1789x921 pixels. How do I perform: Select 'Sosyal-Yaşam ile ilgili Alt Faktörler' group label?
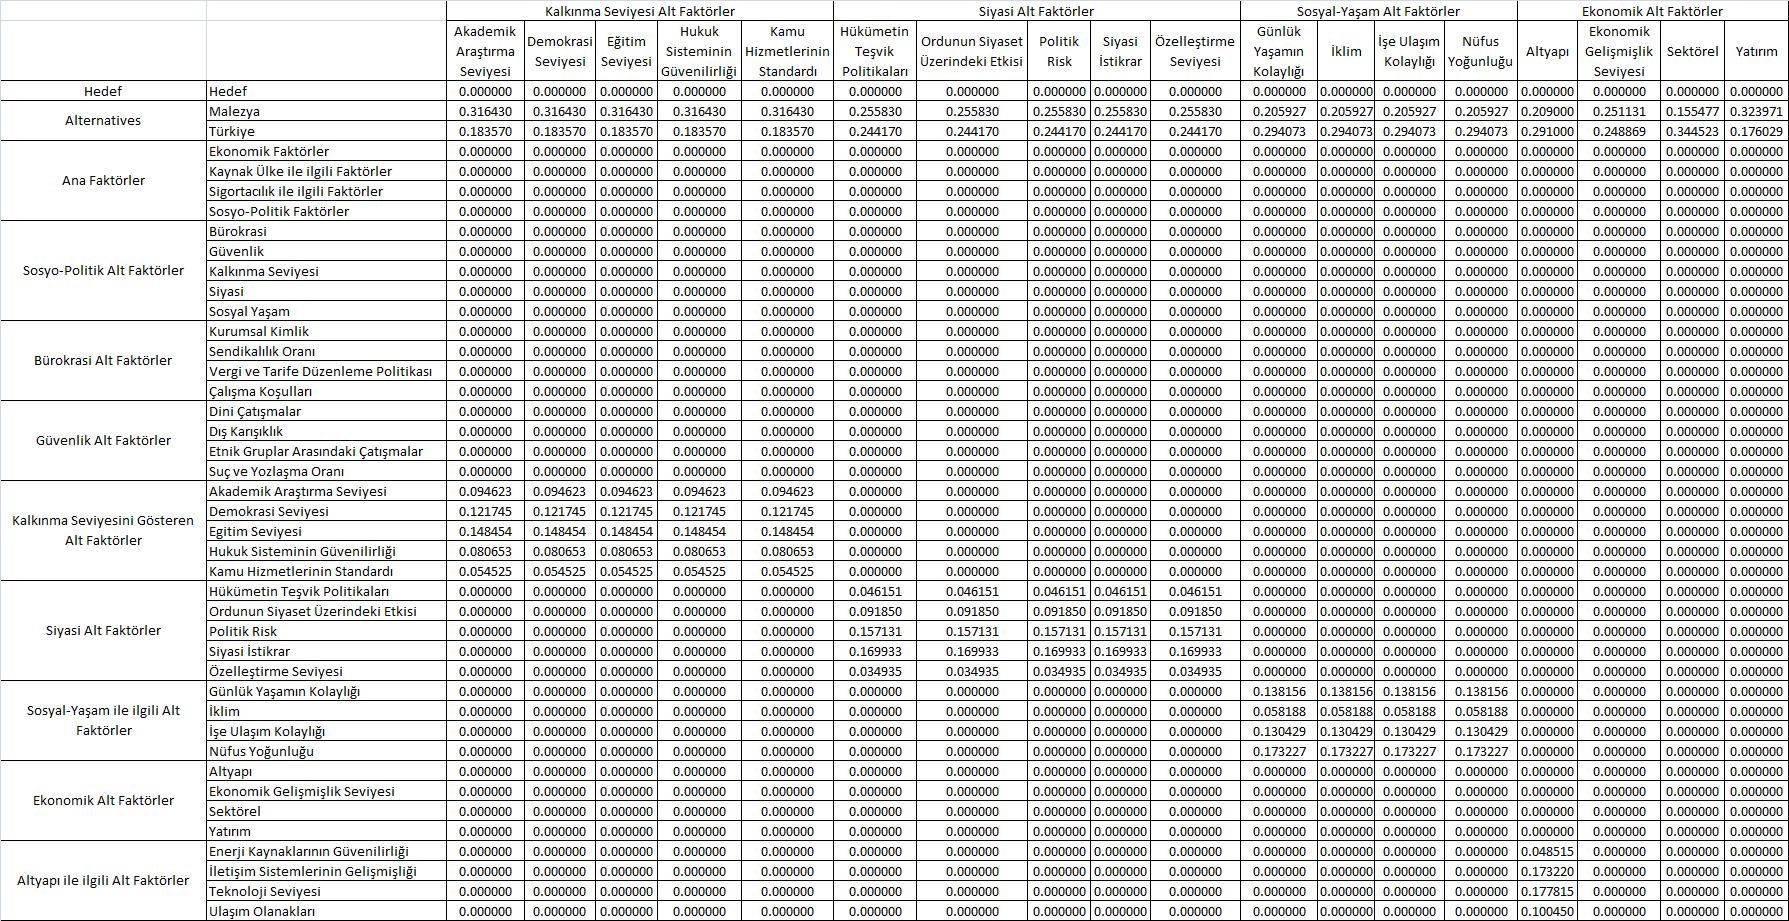(x=103, y=721)
